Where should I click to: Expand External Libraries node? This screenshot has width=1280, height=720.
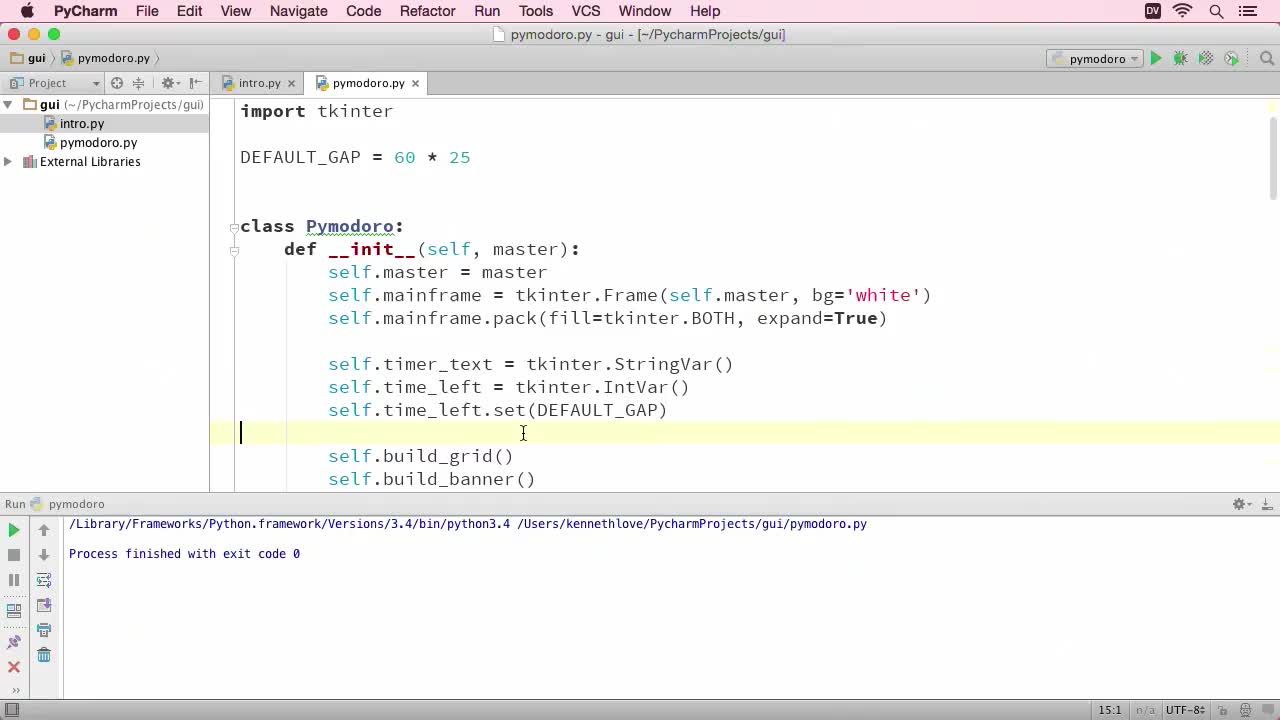(8, 161)
